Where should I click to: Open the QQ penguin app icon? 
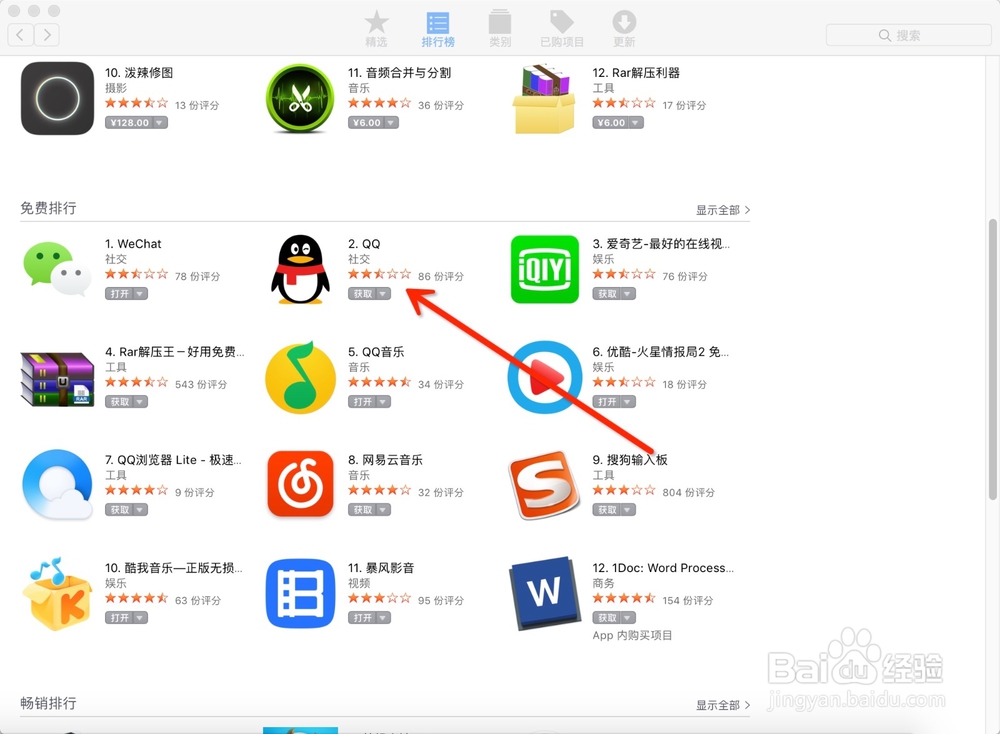tap(300, 269)
